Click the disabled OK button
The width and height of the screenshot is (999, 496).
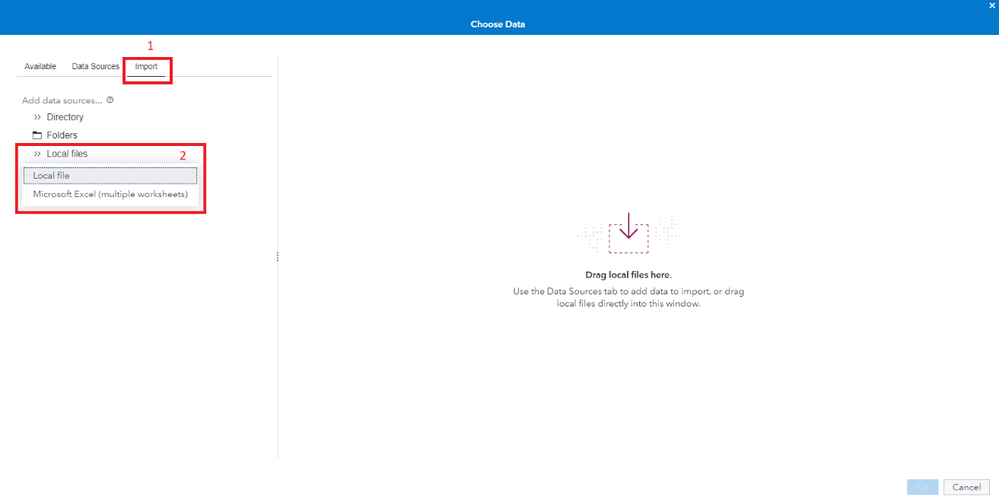point(923,487)
